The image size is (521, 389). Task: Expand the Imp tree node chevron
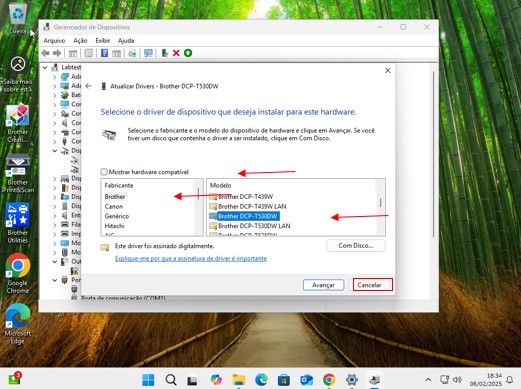[55, 234]
